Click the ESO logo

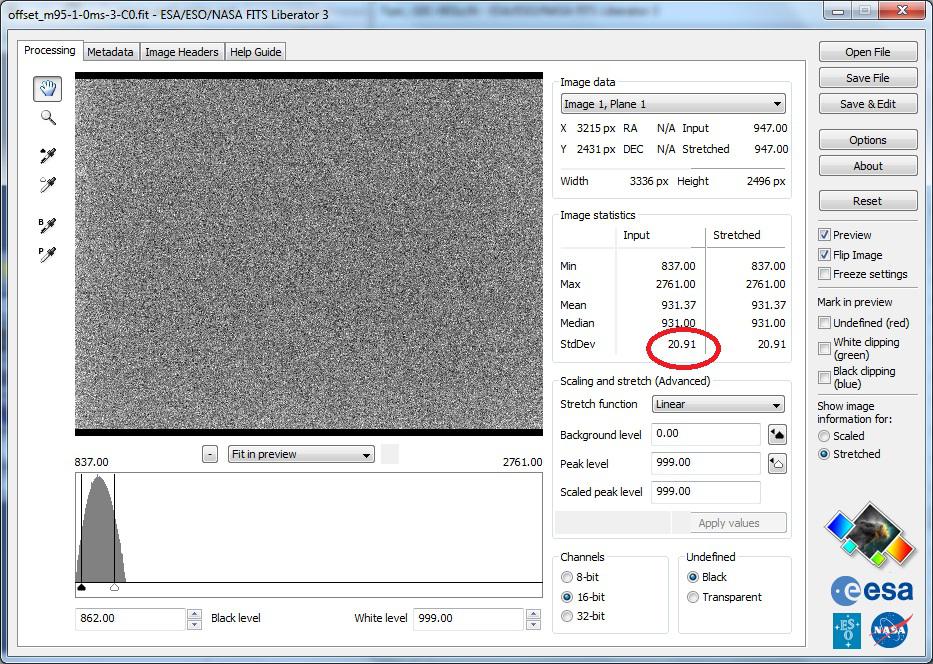point(847,631)
